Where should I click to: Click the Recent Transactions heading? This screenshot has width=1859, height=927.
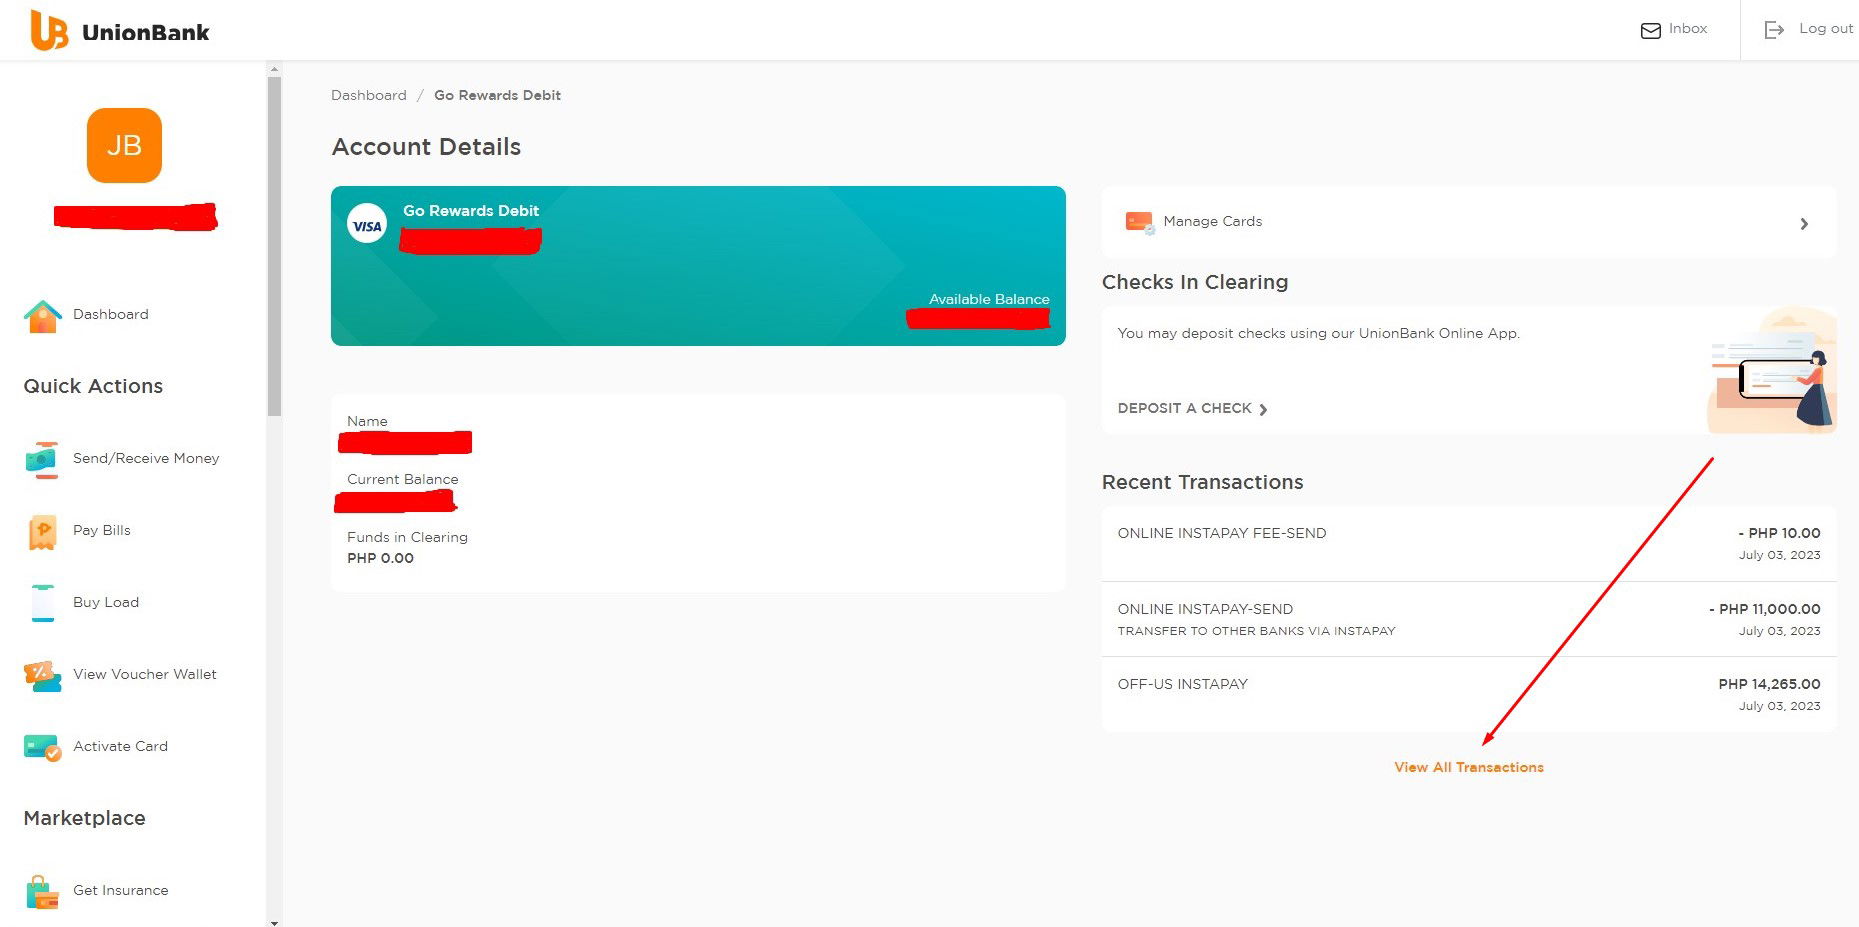click(1202, 482)
